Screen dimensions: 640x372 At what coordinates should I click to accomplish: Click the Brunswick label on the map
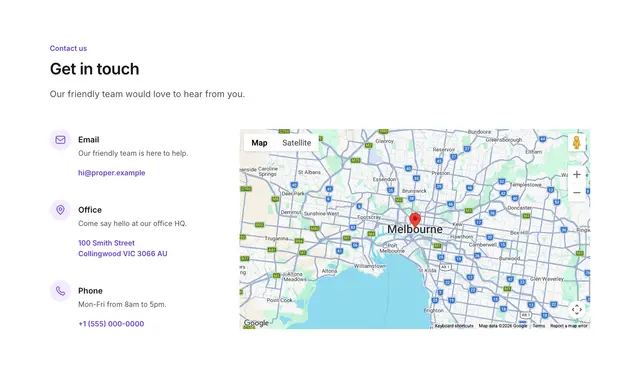[x=414, y=191]
